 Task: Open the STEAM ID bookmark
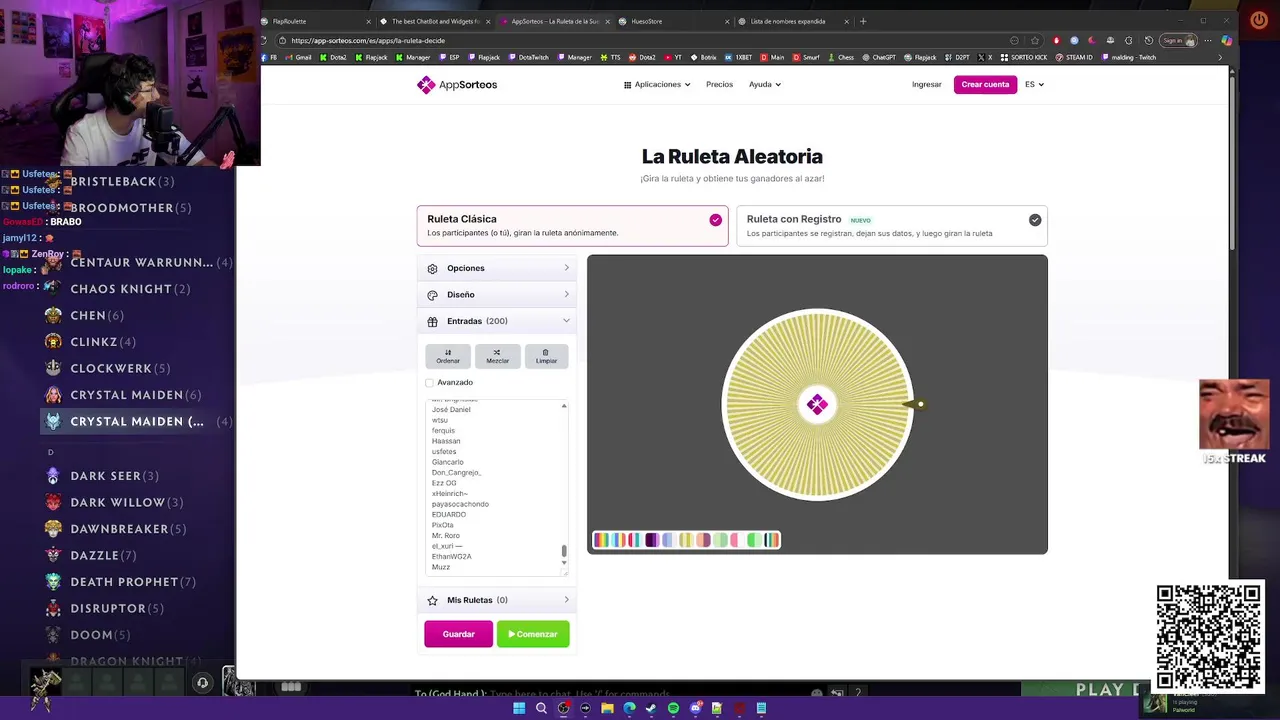(1074, 57)
